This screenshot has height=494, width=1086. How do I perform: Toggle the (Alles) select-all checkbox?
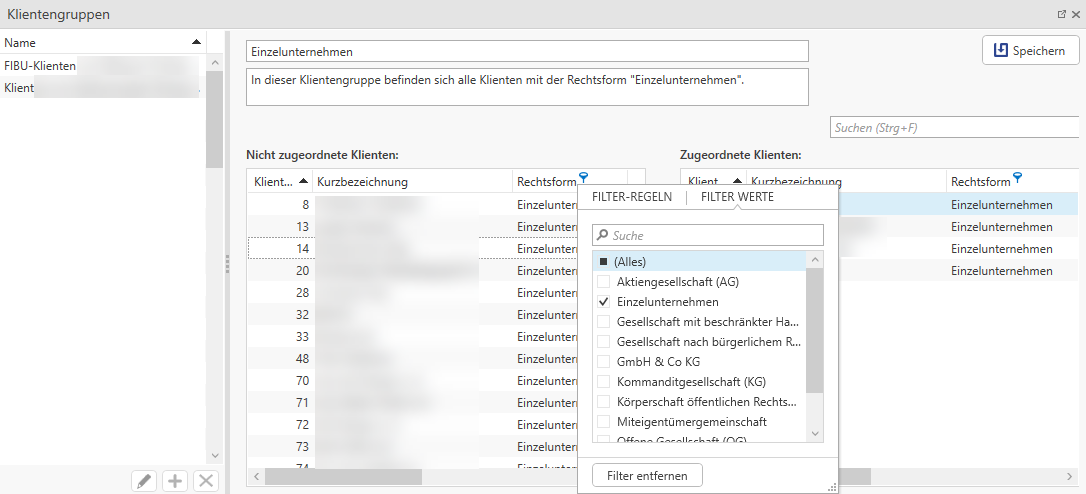603,262
